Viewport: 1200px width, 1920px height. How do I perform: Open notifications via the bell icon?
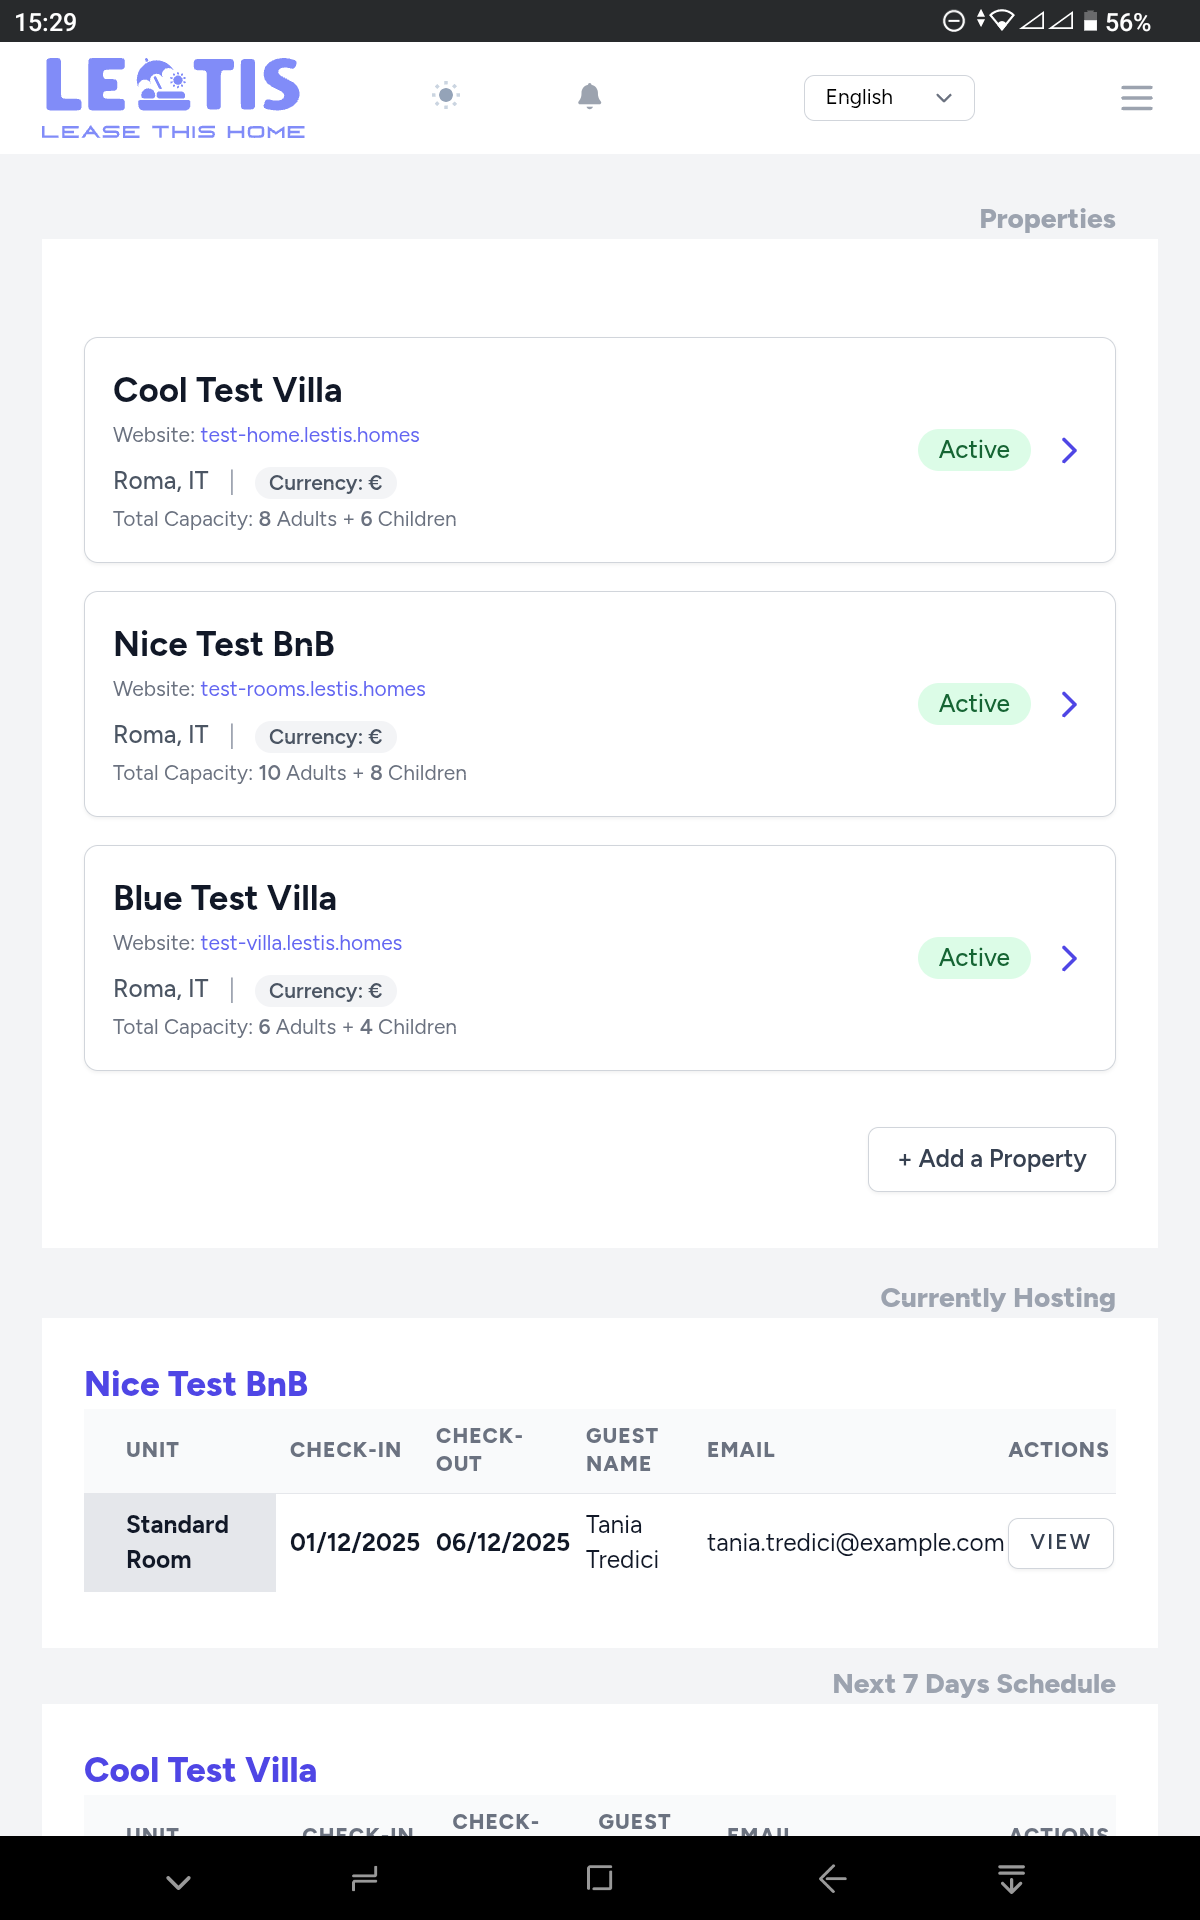589,95
